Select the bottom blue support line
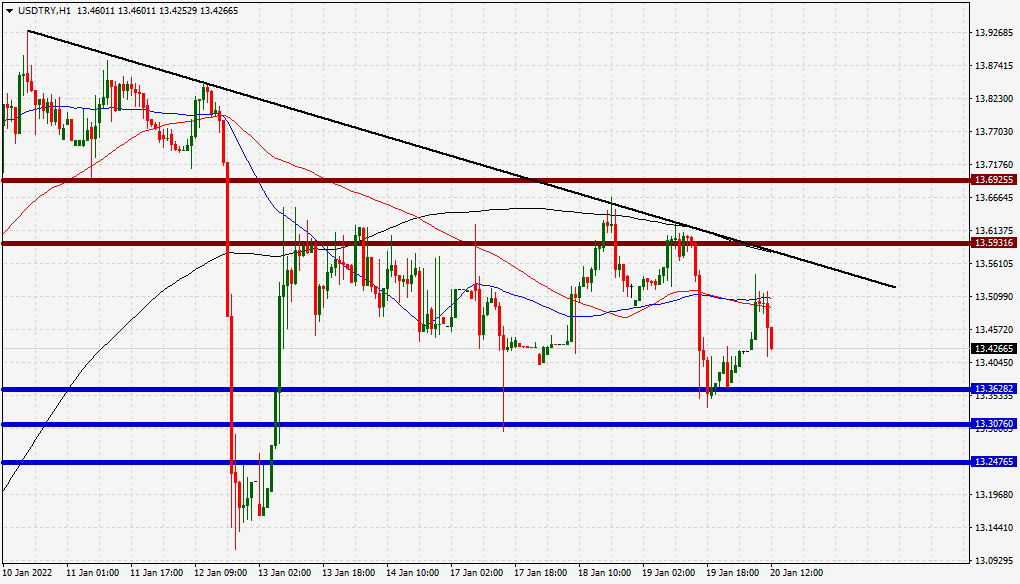1020x584 pixels. tap(486, 462)
